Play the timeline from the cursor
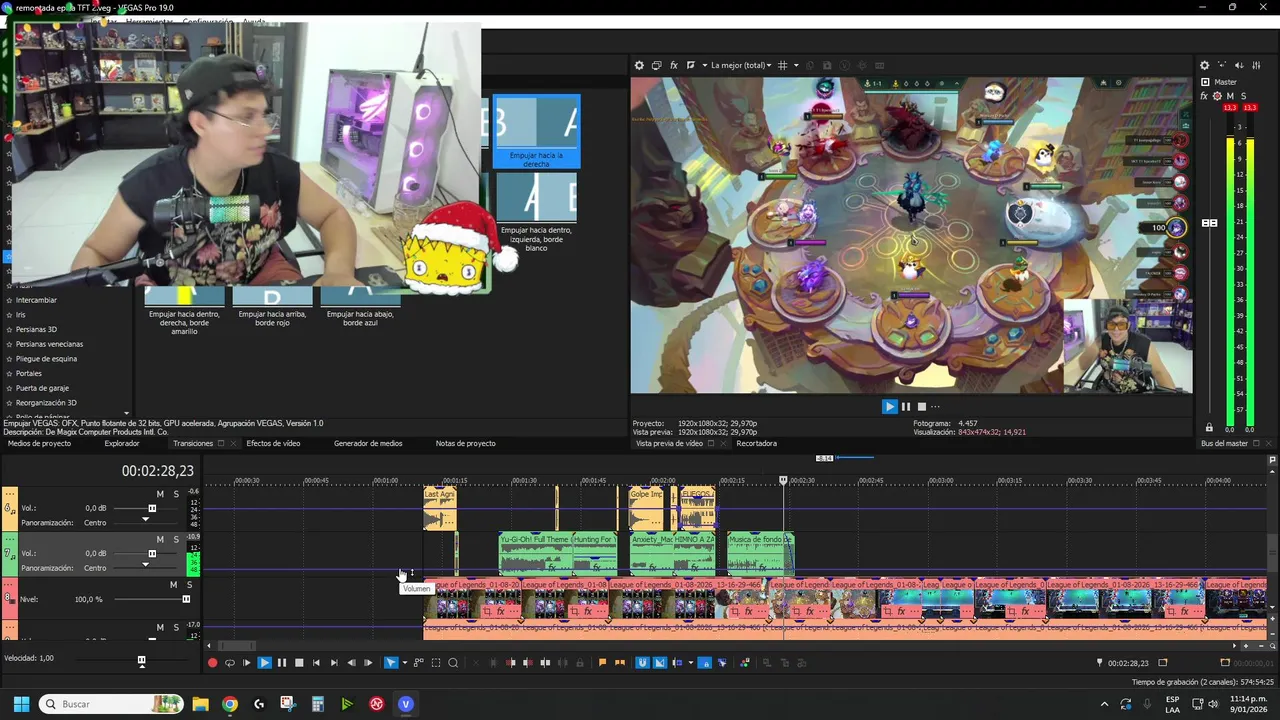This screenshot has width=1280, height=720. [264, 662]
